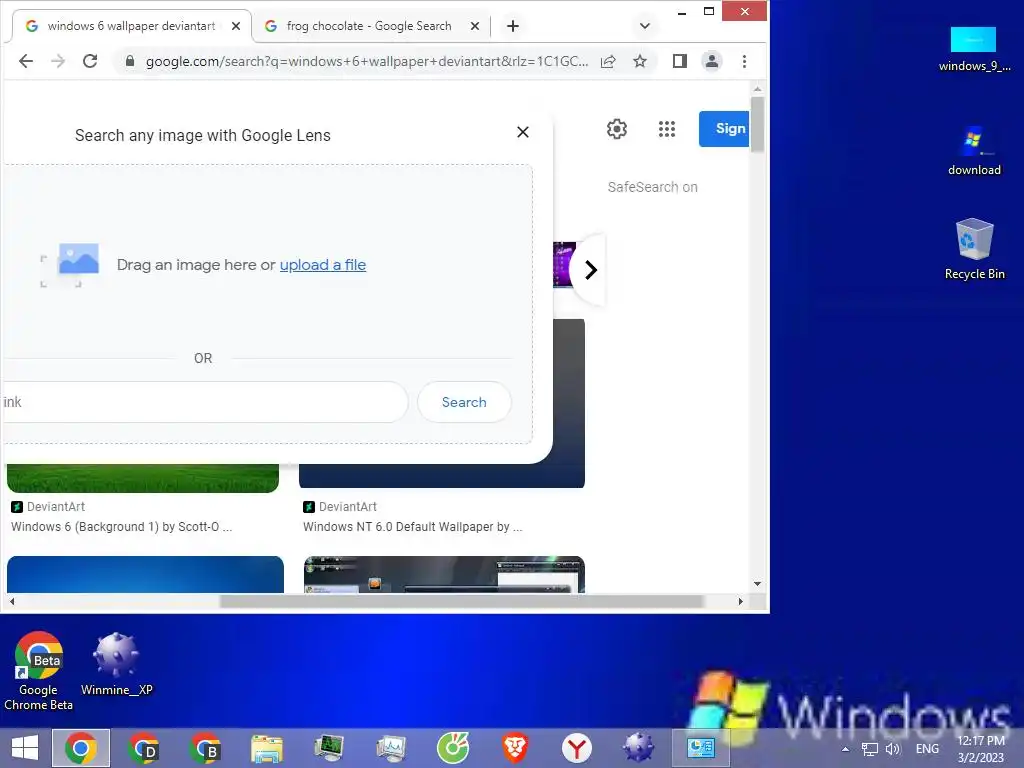Screen dimensions: 1024x768
Task: Click SafeSearch on label
Action: 652,187
